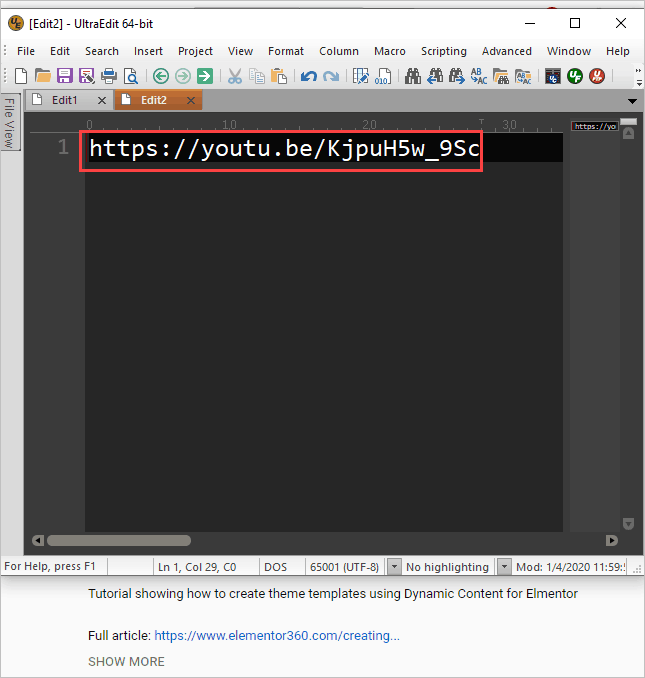Click the DOS line ending status field
This screenshot has width=645, height=678.
coord(275,567)
